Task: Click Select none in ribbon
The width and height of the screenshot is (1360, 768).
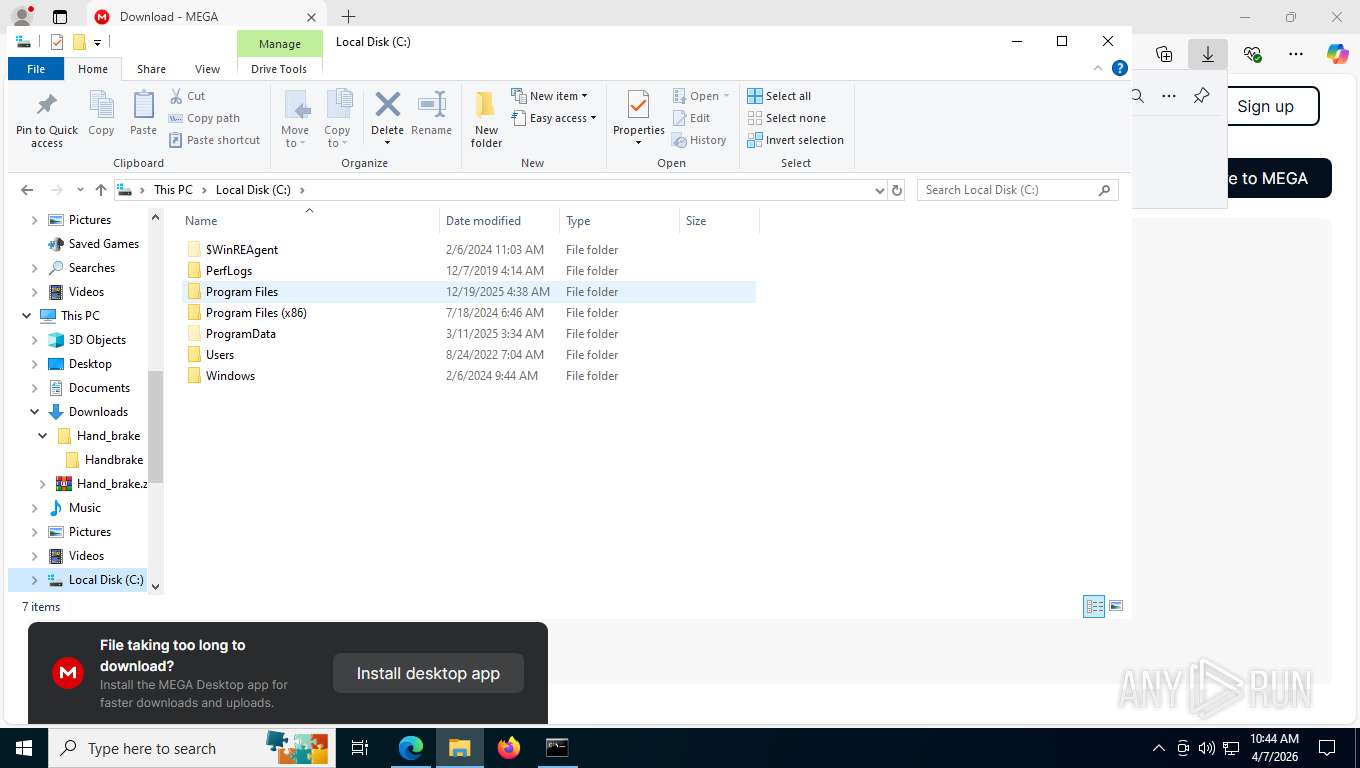Action: click(x=786, y=118)
